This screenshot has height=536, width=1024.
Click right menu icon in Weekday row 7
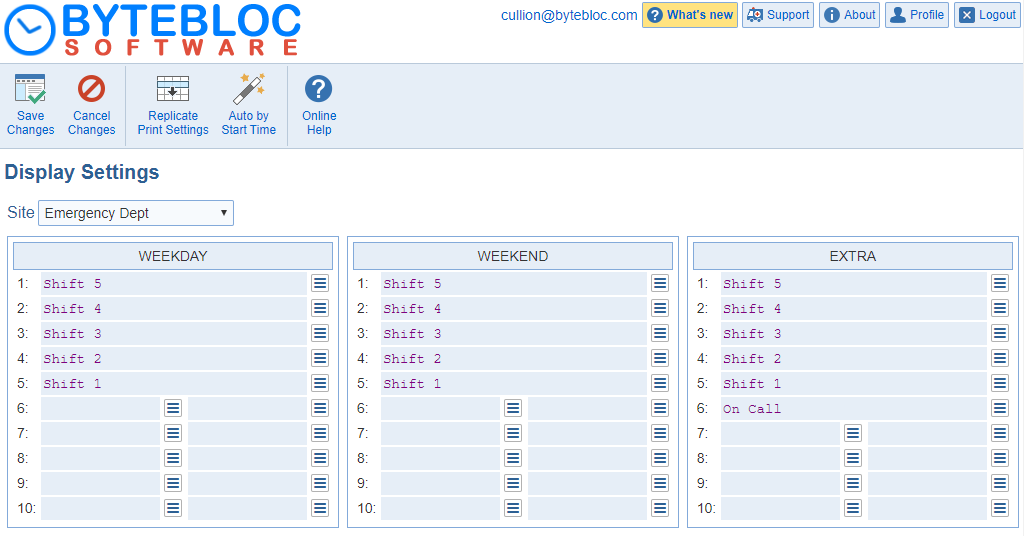click(320, 433)
